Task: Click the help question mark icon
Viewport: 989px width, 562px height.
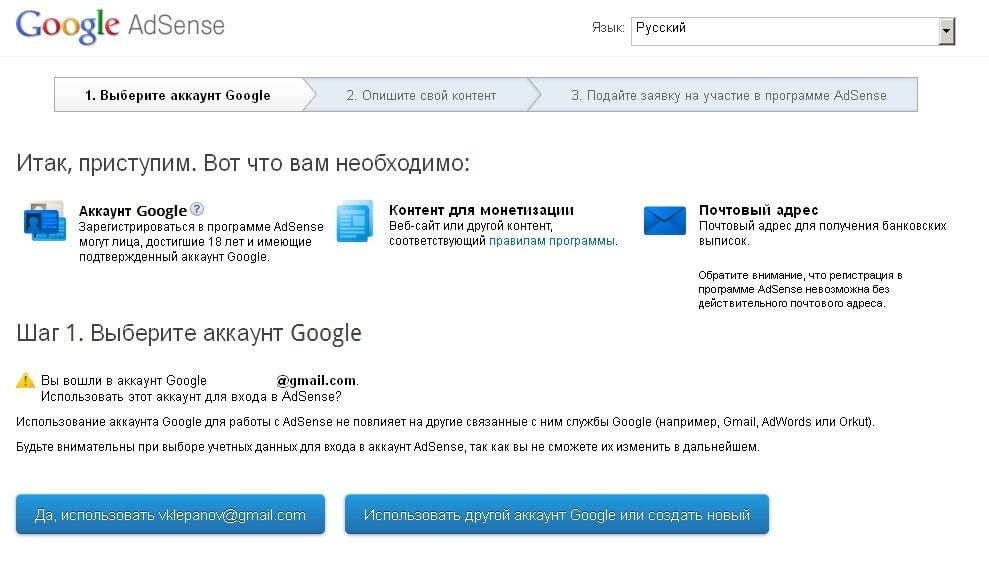Action: point(197,210)
